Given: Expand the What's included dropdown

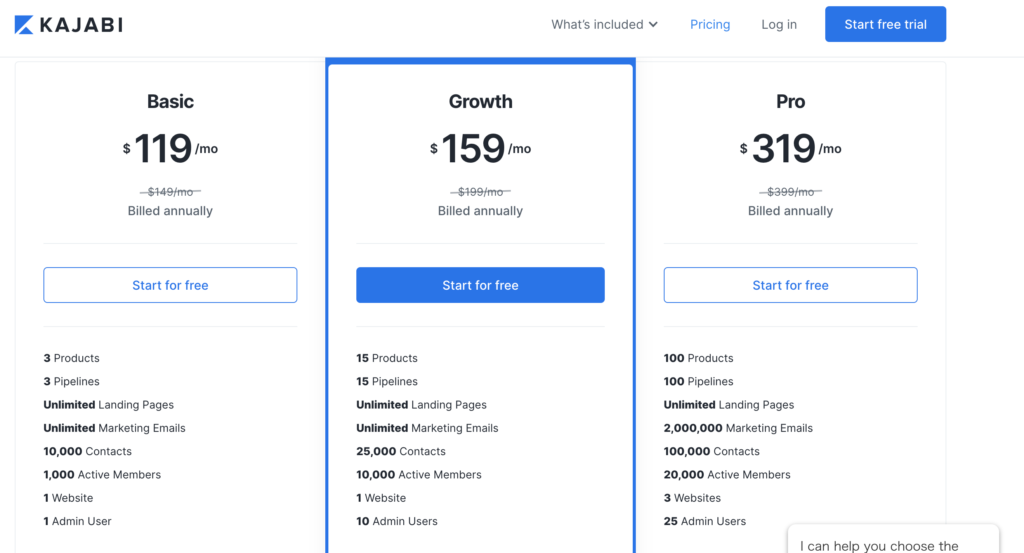Looking at the screenshot, I should pos(604,24).
